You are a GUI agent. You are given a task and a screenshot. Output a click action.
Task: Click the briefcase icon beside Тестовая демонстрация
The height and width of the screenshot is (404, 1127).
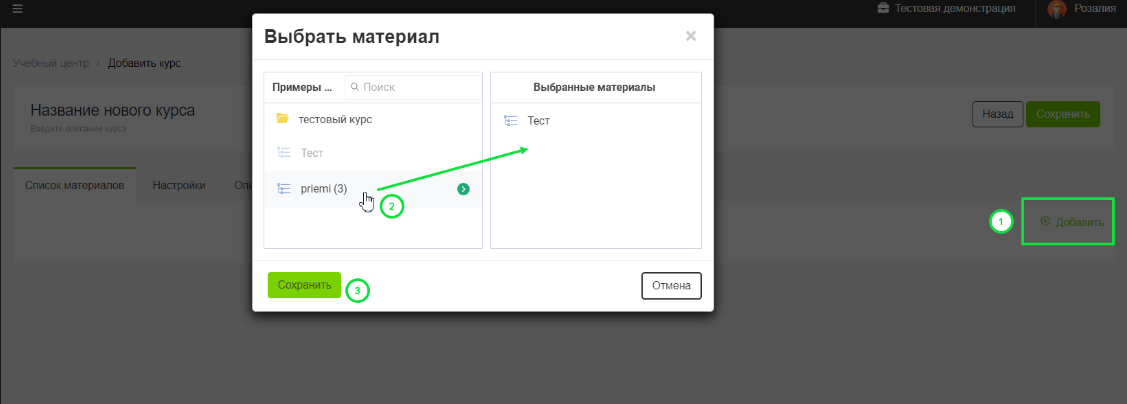coord(883,9)
